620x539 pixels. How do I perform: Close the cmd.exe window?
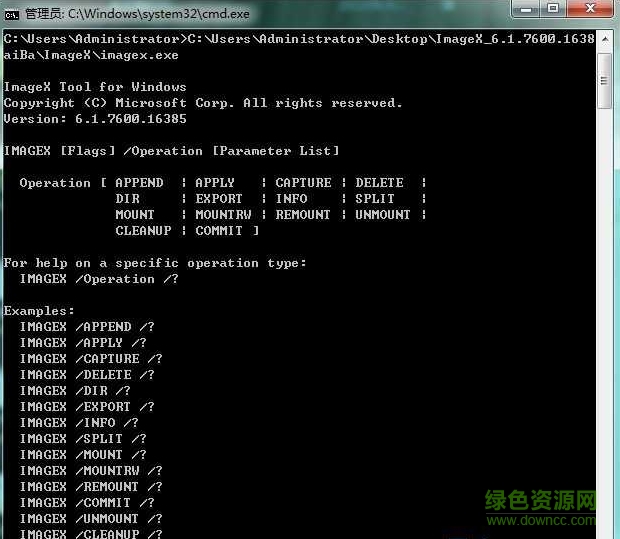point(590,9)
